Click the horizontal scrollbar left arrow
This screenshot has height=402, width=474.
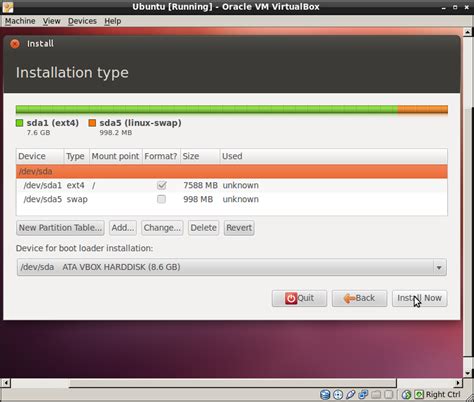tap(6, 383)
